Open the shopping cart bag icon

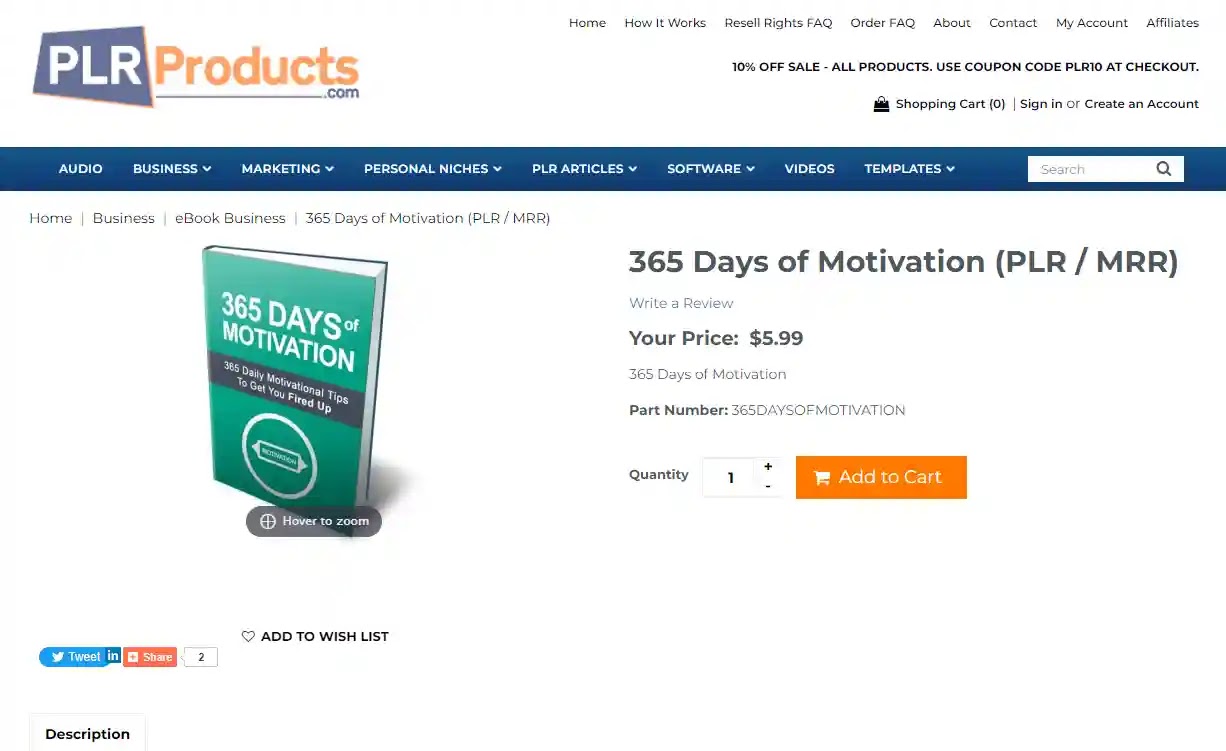click(x=881, y=104)
